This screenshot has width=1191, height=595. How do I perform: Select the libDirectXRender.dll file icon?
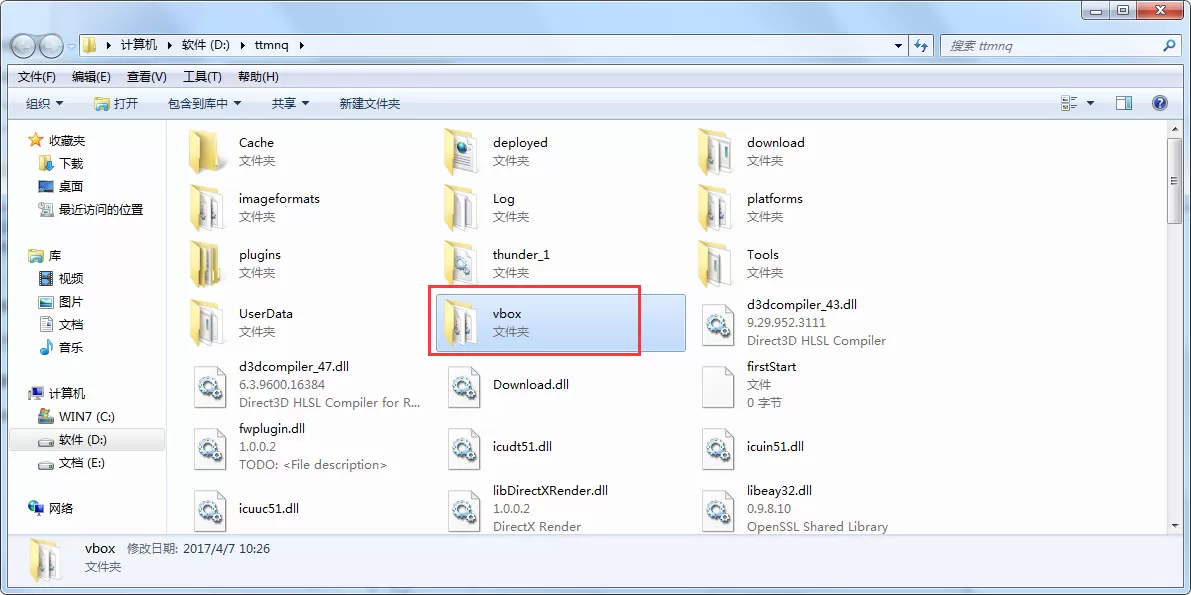[x=462, y=509]
